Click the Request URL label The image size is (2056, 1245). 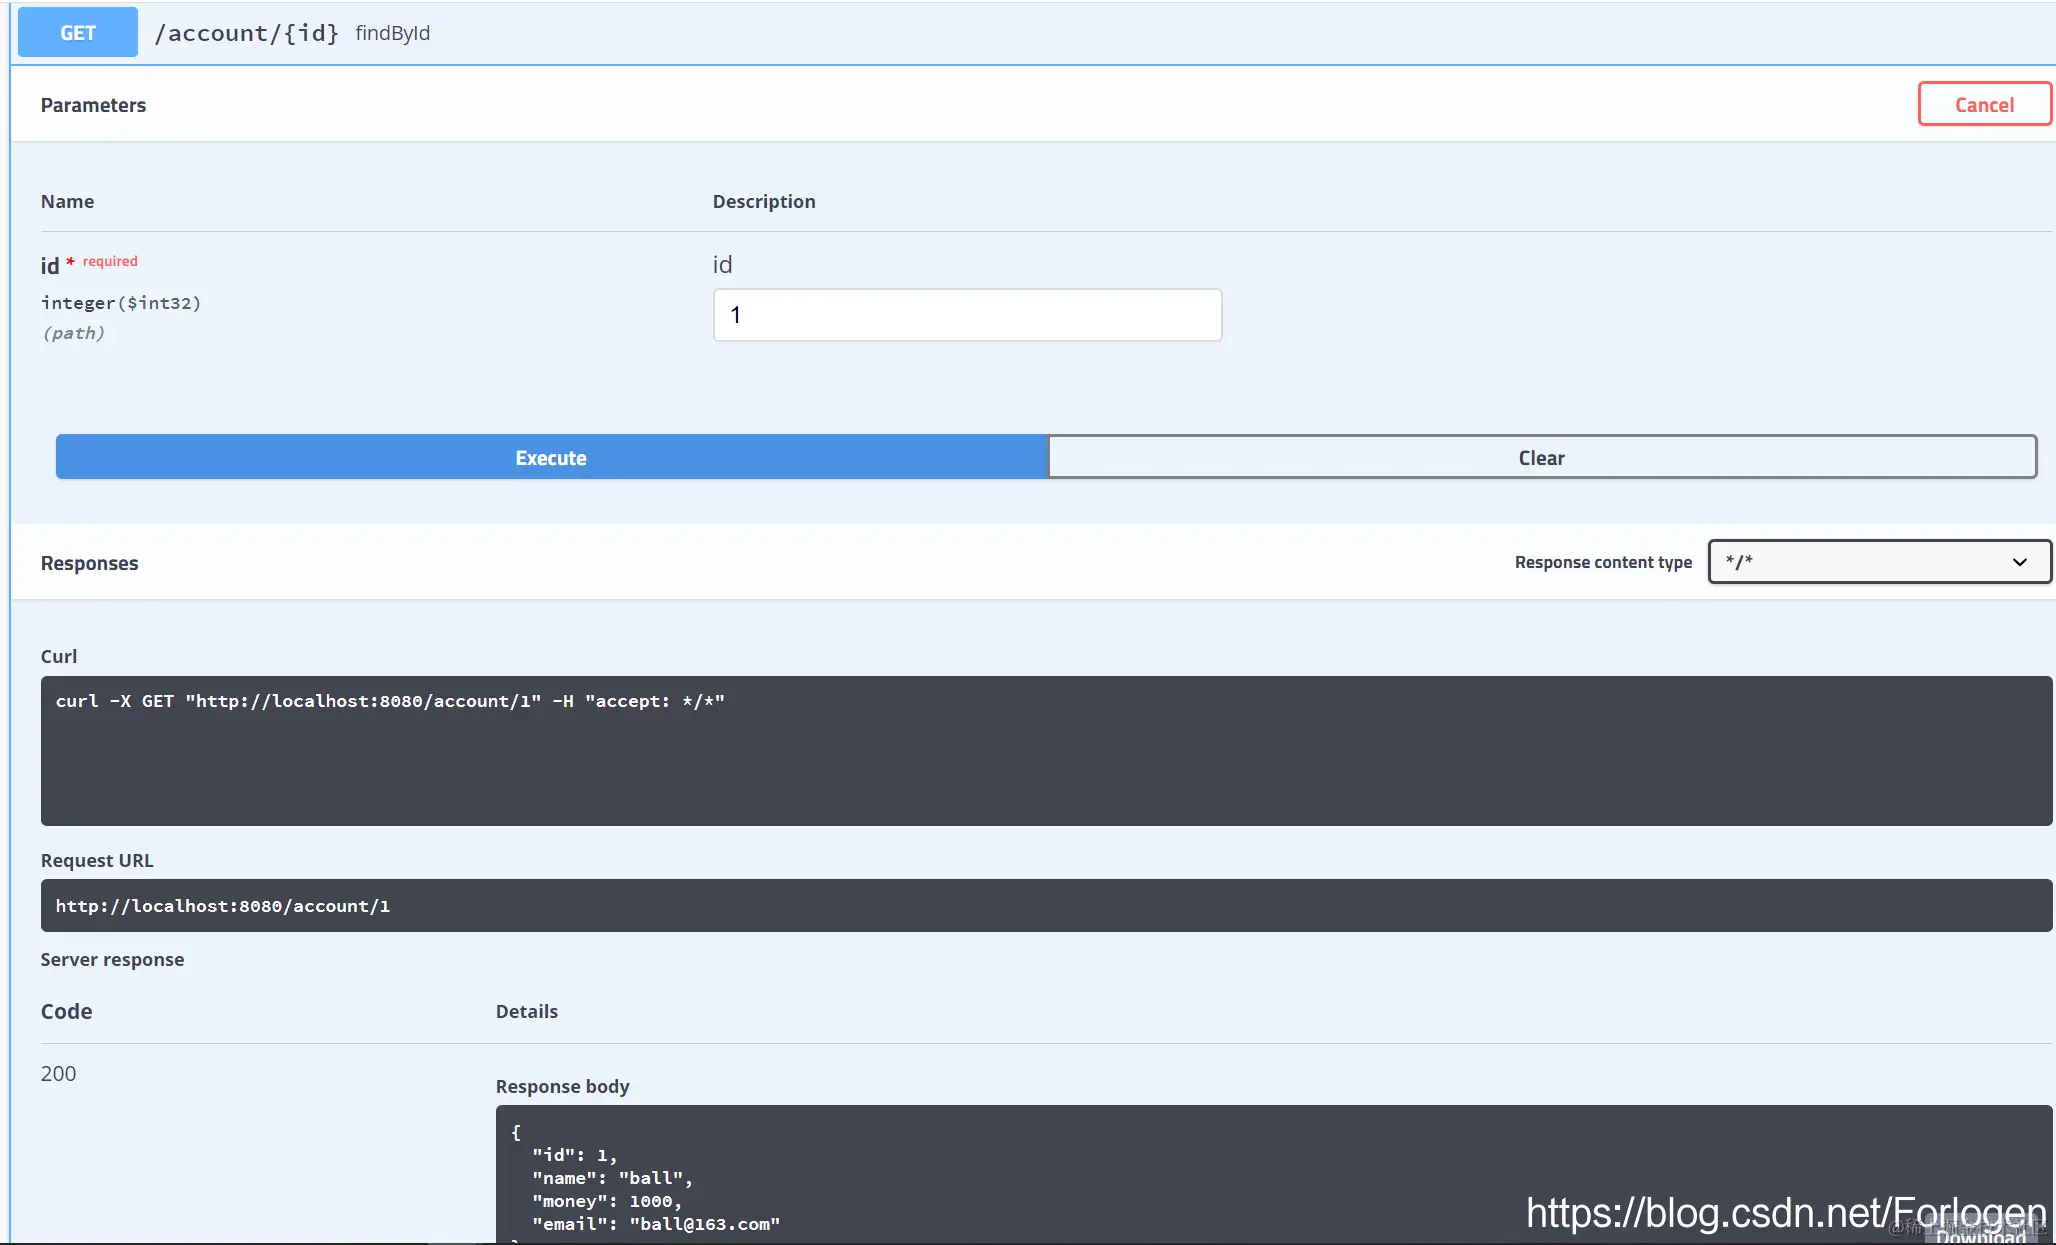click(97, 860)
